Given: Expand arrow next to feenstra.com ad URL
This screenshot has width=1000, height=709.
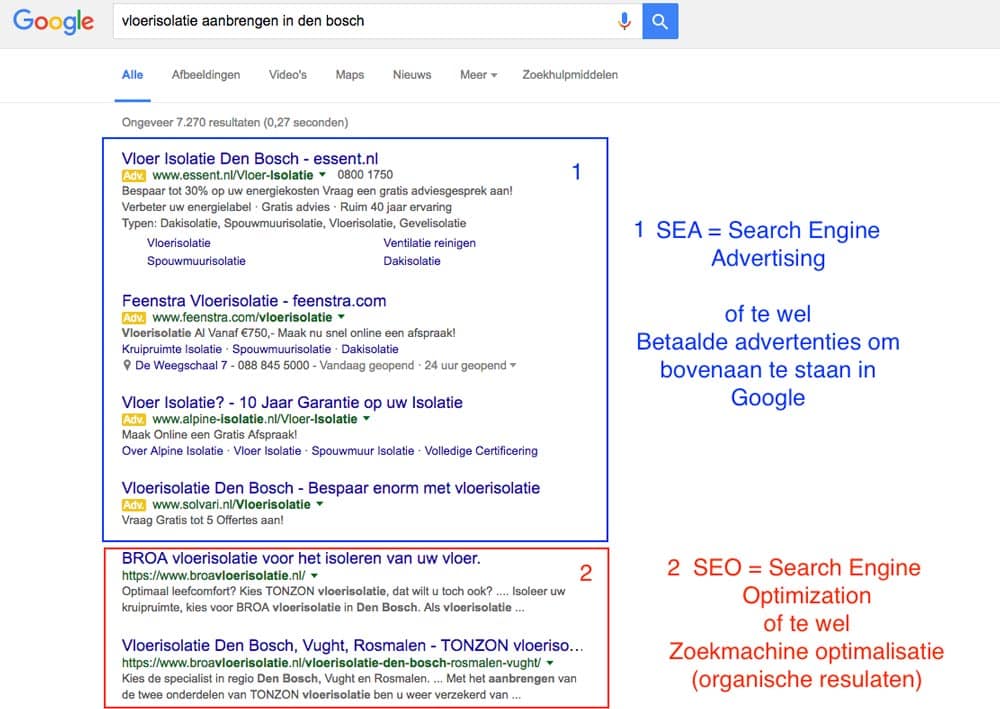Looking at the screenshot, I should [x=341, y=317].
